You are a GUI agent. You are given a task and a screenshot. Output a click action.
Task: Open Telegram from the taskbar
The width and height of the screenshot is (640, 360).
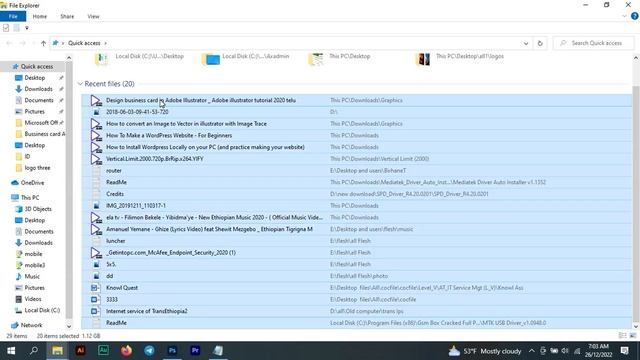149,351
